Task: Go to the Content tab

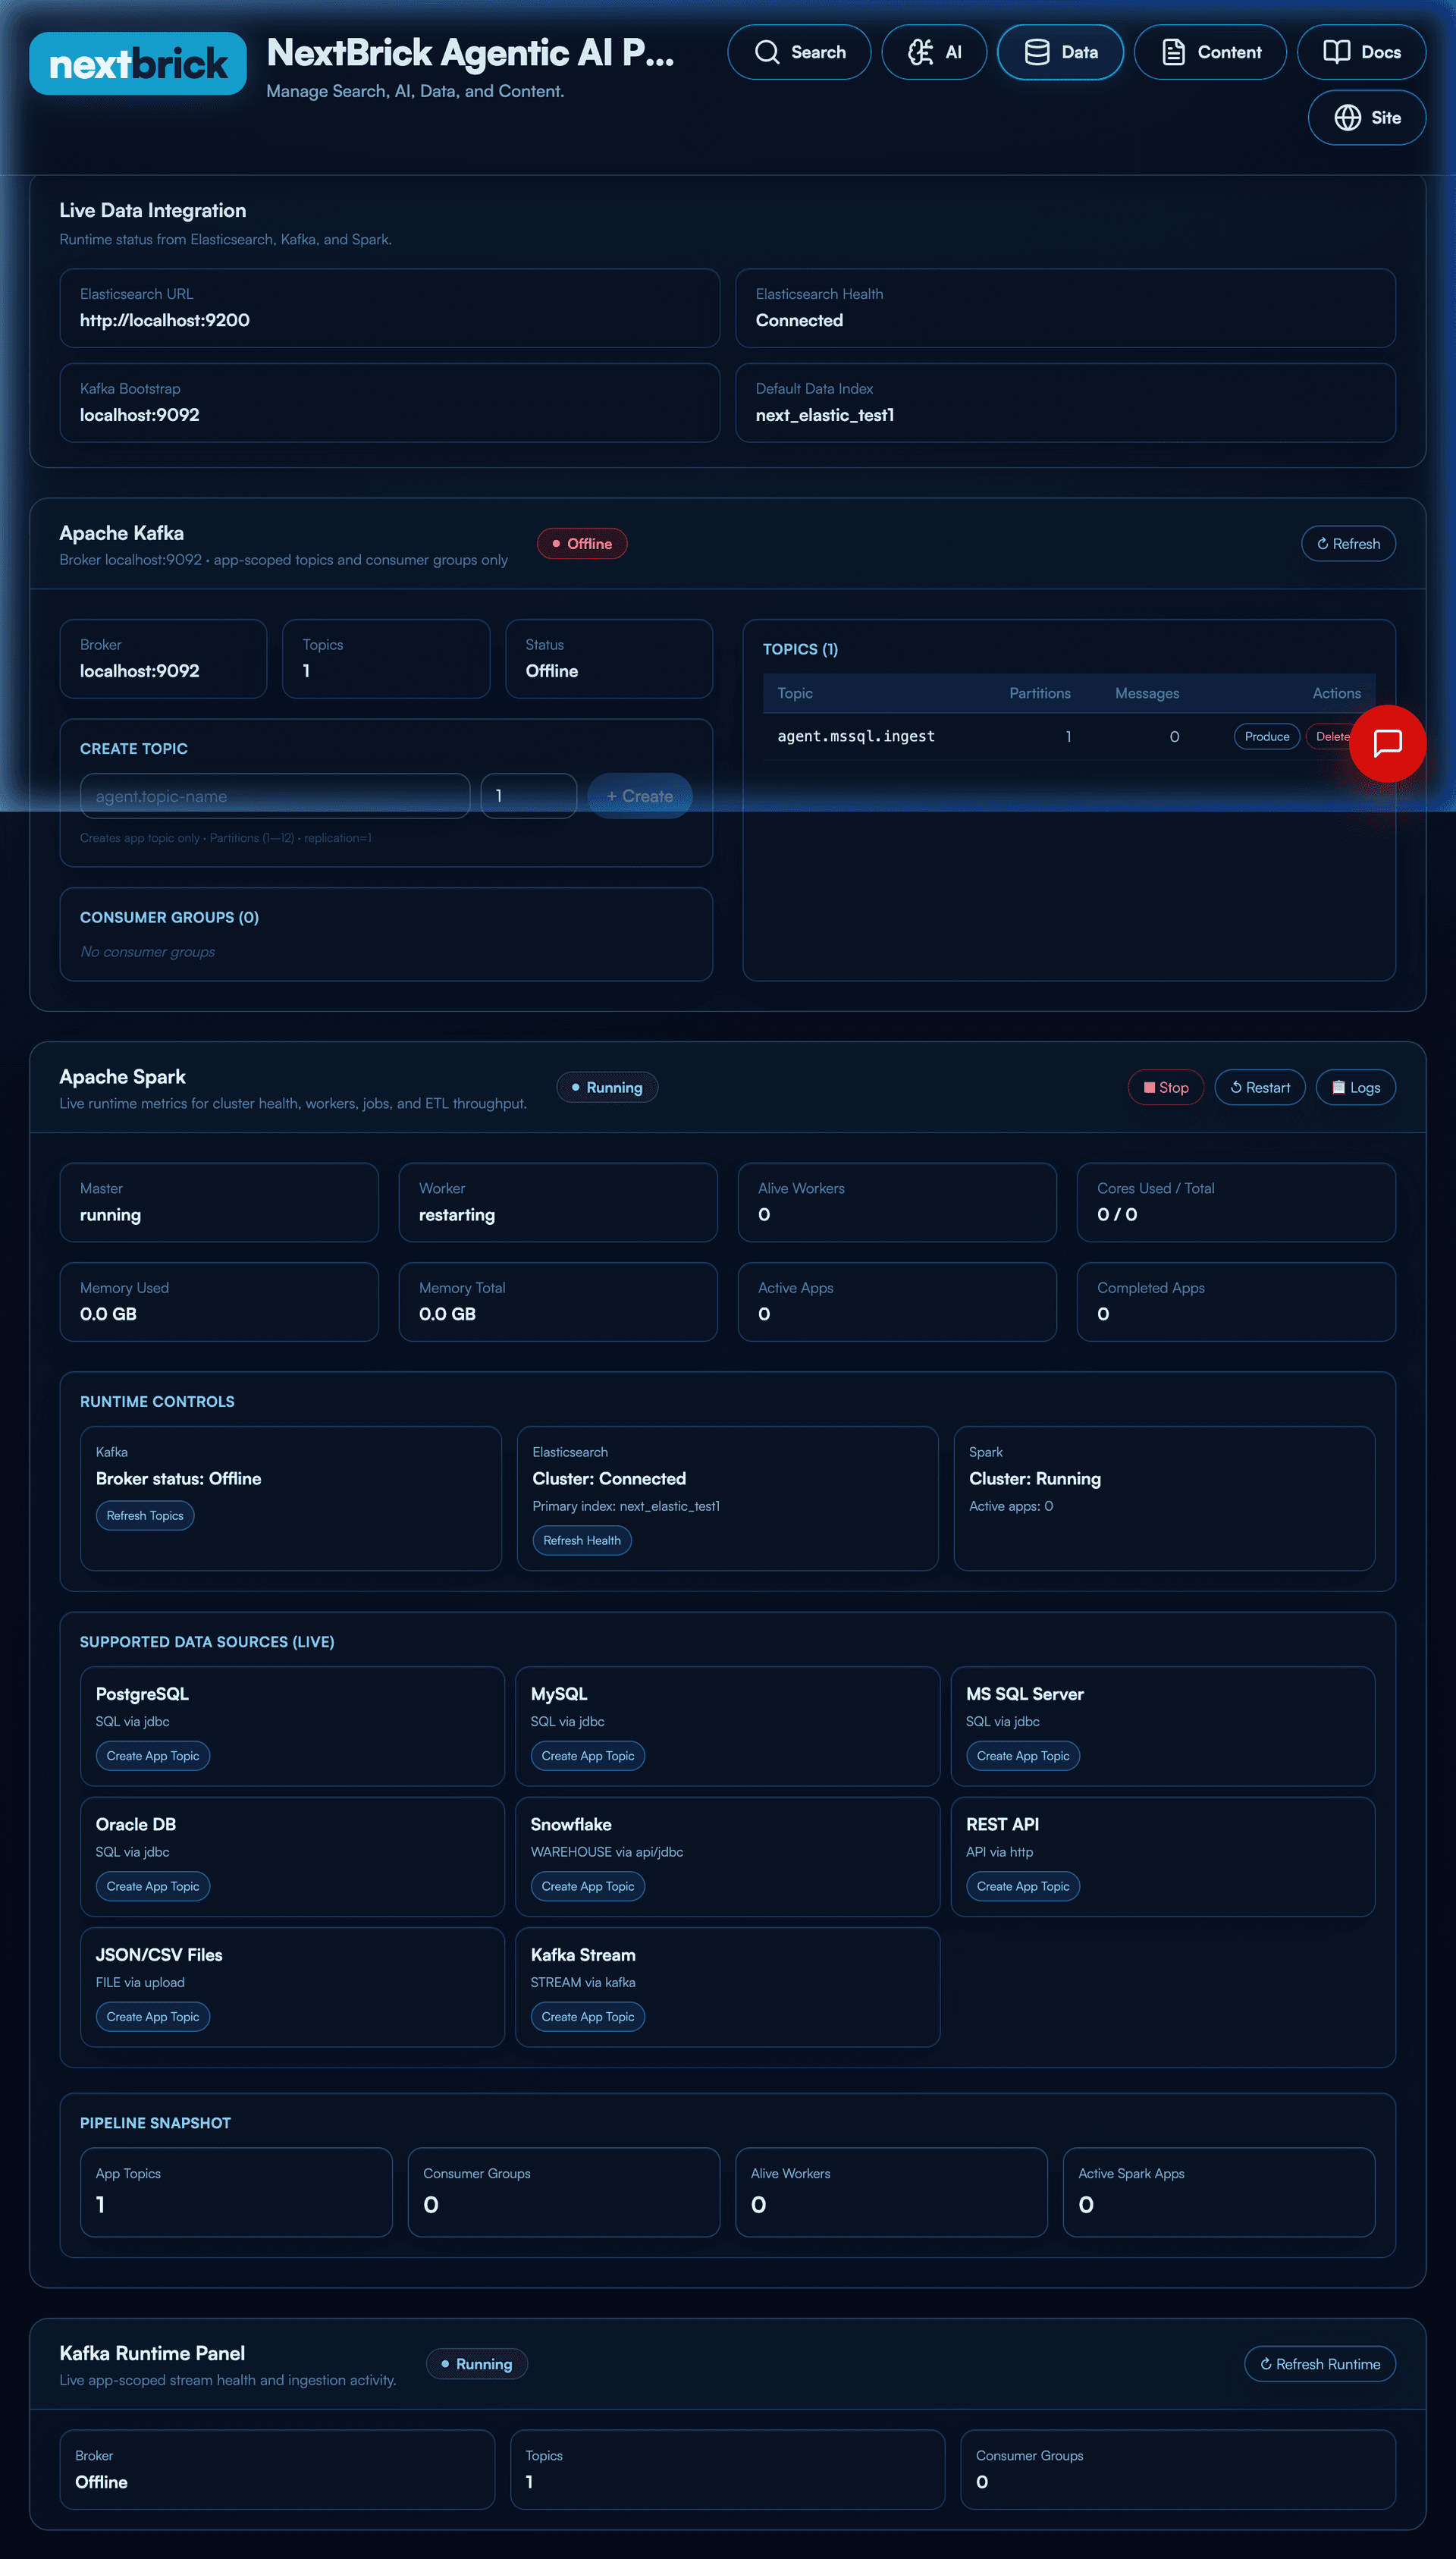Action: 1210,52
